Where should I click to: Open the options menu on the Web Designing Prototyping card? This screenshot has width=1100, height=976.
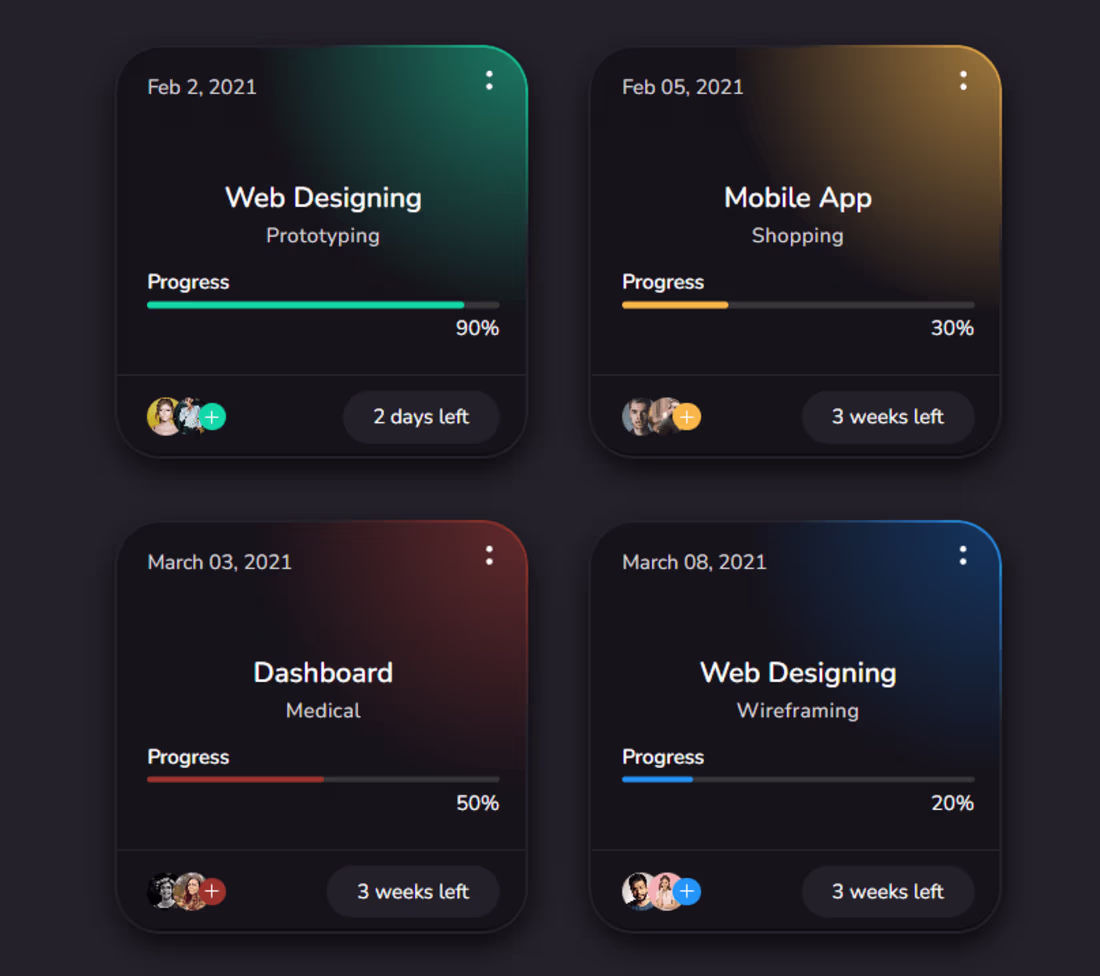[x=489, y=81]
